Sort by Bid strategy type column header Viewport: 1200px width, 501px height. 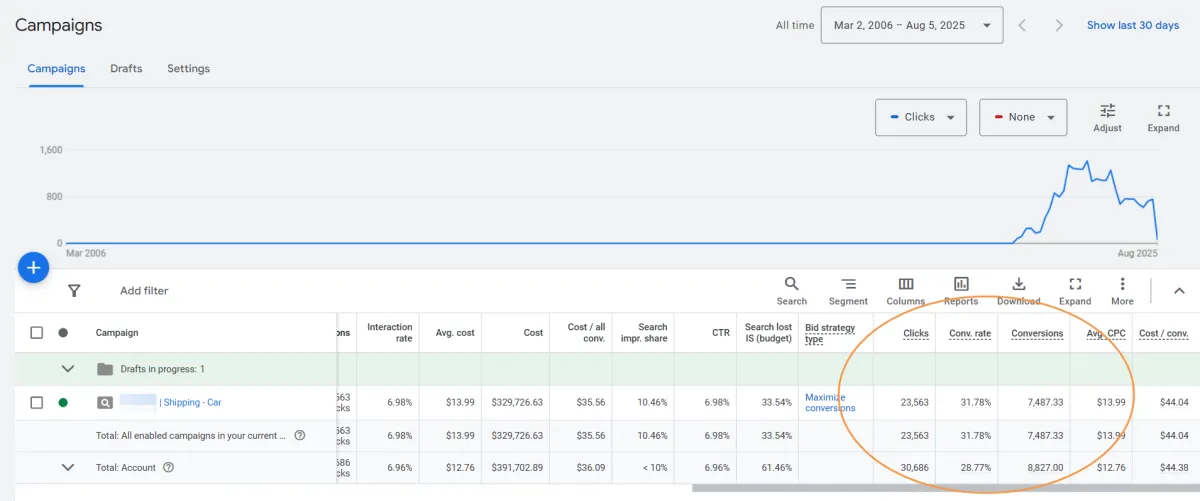[830, 333]
